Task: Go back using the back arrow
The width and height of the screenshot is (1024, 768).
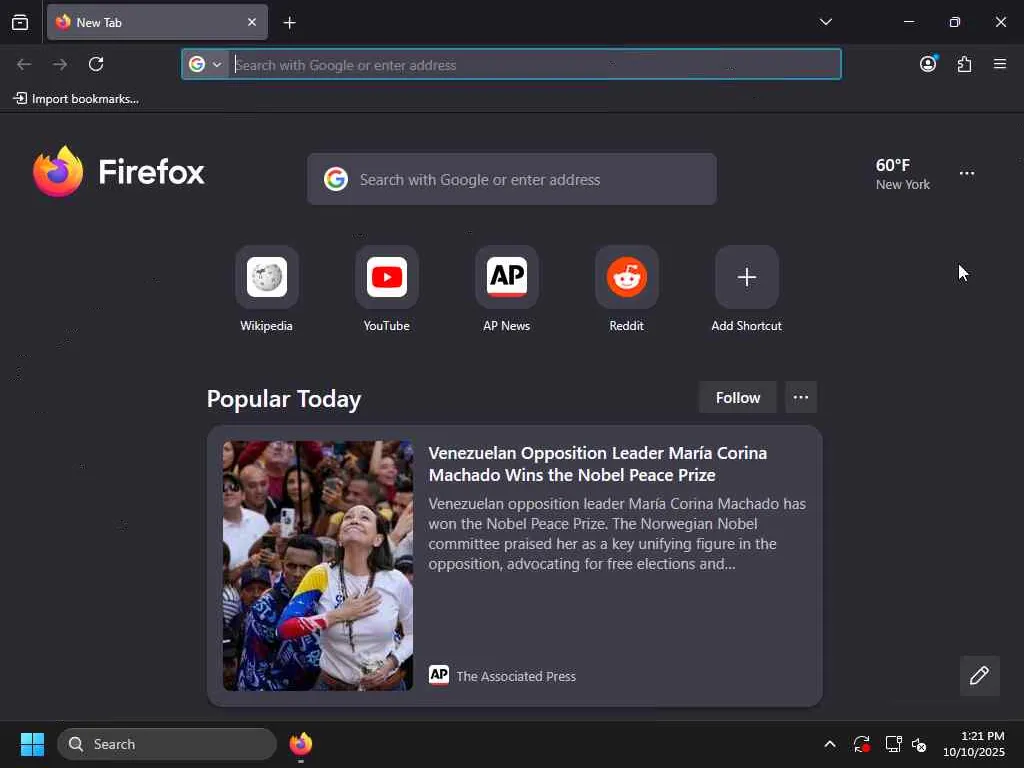Action: 24,64
